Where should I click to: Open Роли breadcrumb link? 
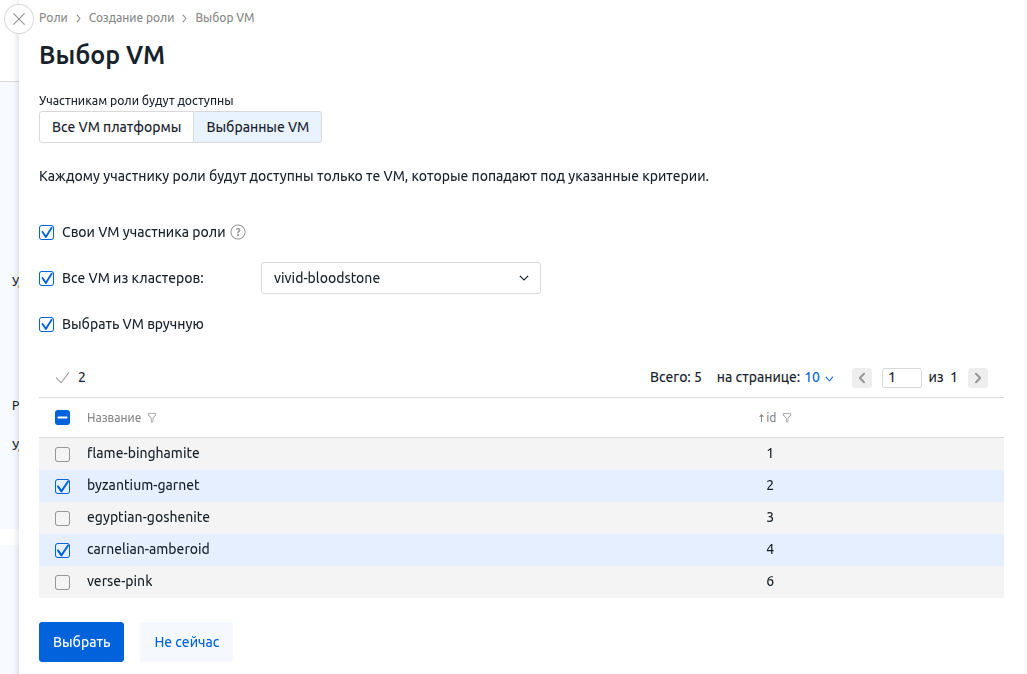[53, 18]
